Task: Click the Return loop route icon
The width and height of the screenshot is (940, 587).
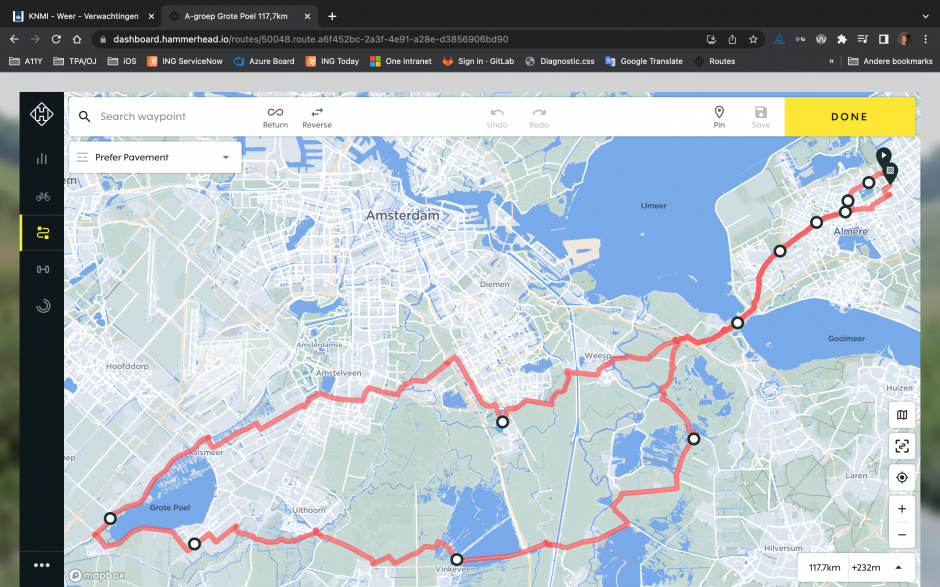Action: [x=275, y=116]
